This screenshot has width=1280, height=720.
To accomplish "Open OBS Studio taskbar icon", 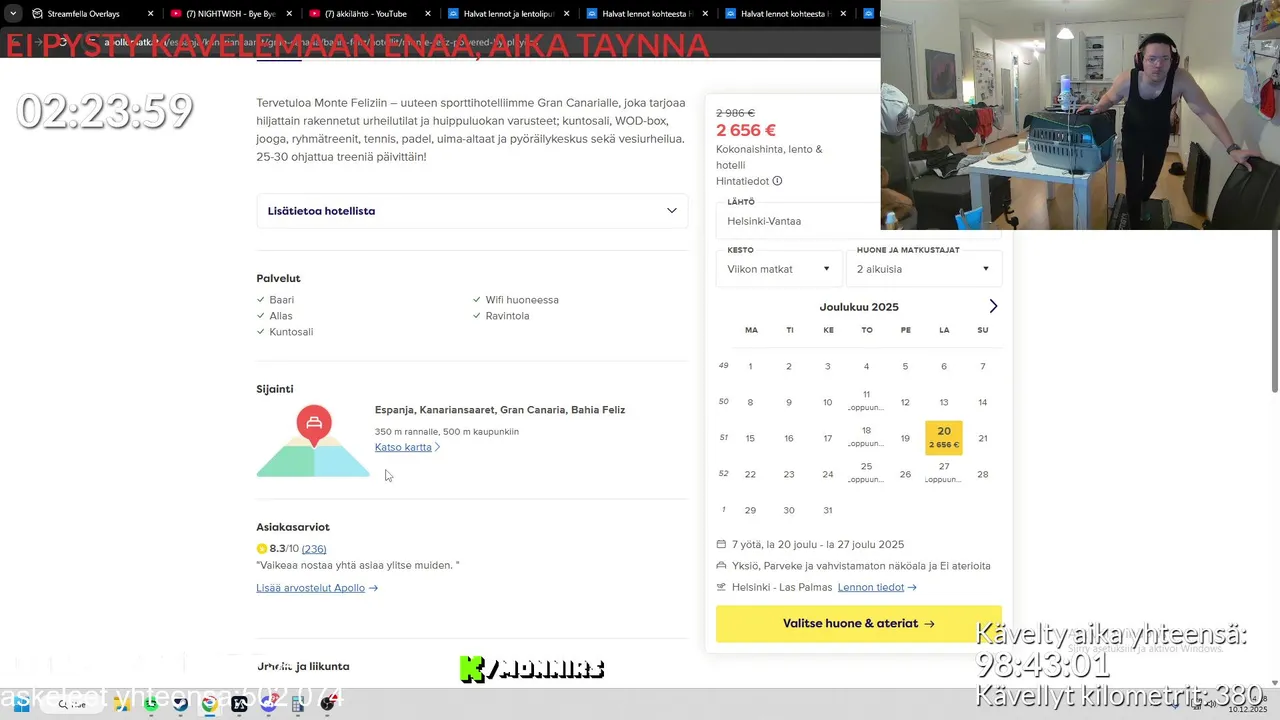I will point(327,704).
